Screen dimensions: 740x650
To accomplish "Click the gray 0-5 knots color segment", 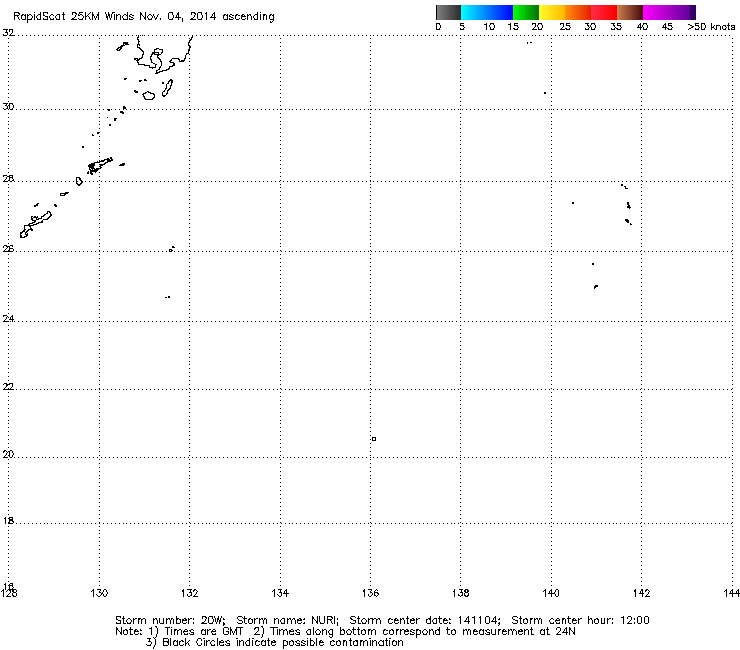I will tap(448, 12).
